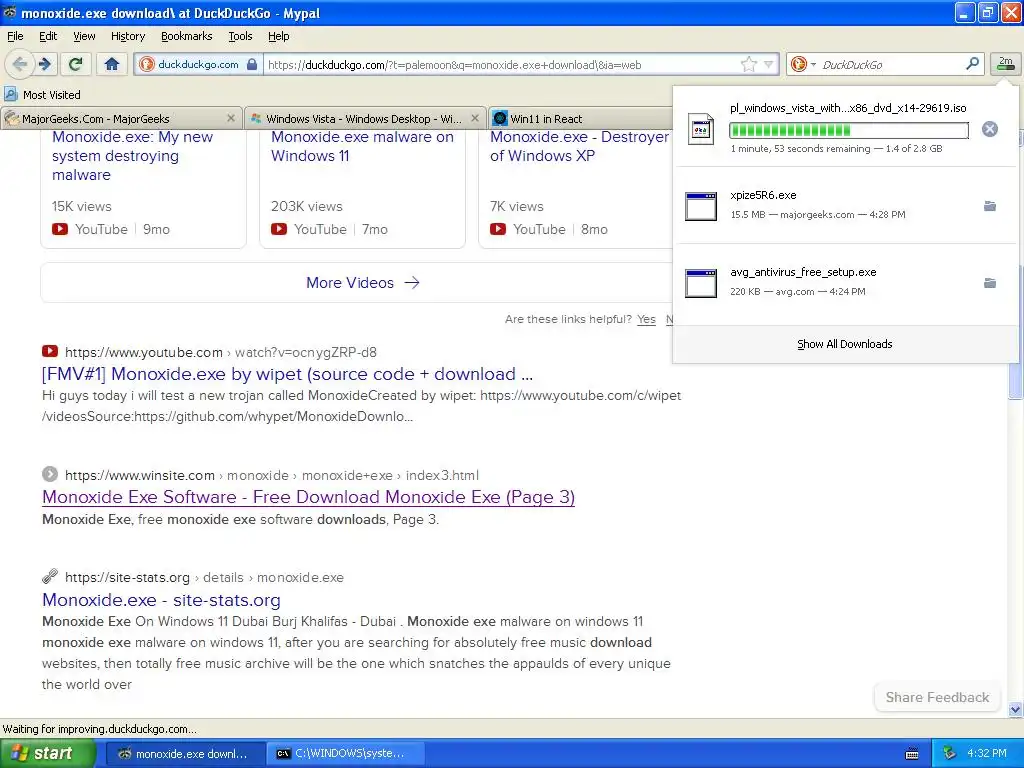Image resolution: width=1024 pixels, height=768 pixels.
Task: Click the 4:32 PM taskbar clock
Action: [x=987, y=753]
